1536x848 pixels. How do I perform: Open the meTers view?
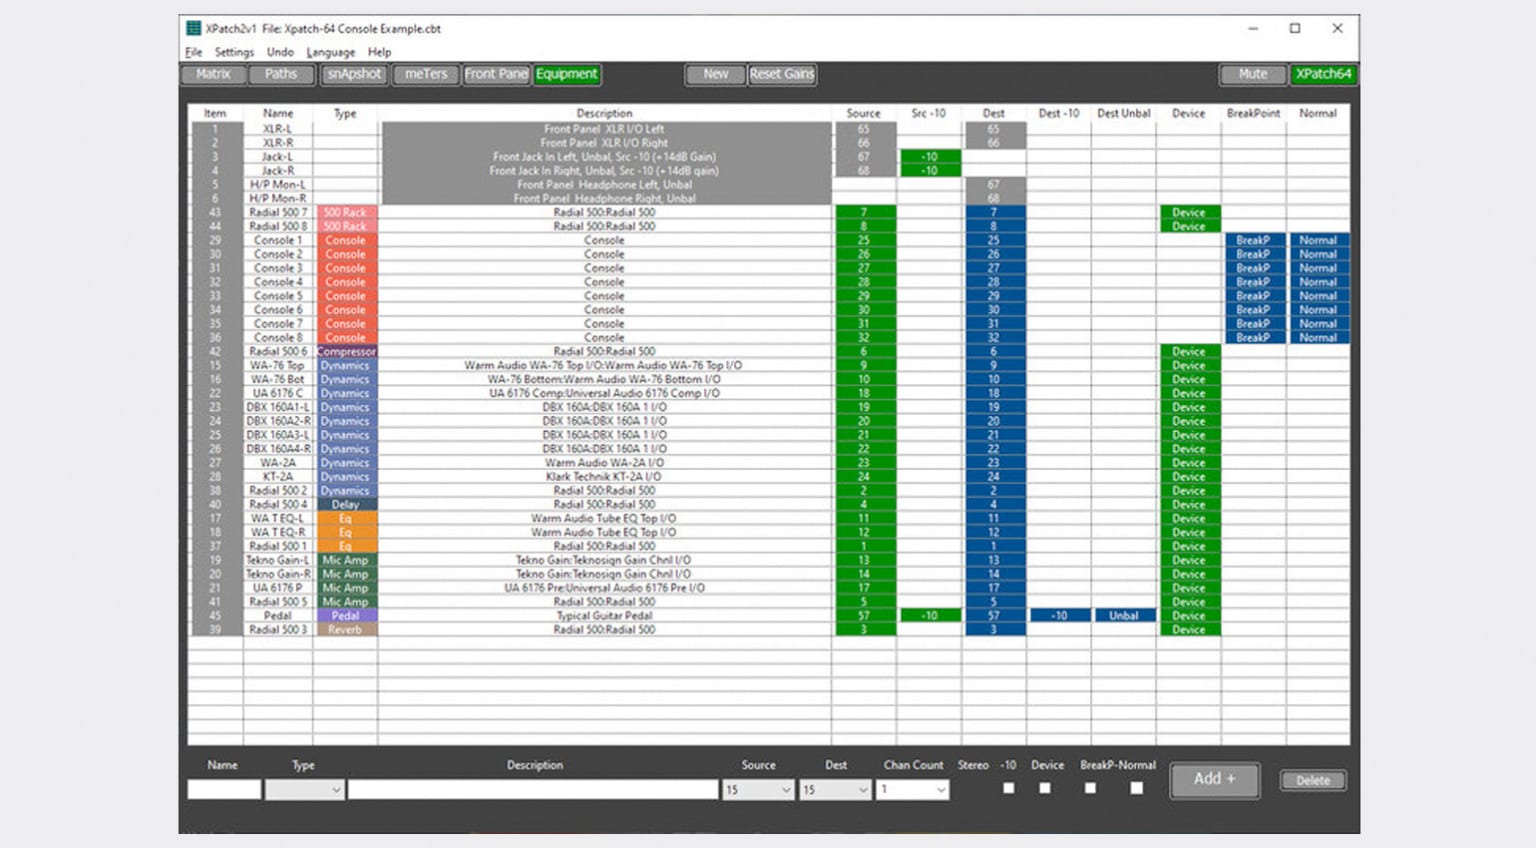tap(426, 74)
